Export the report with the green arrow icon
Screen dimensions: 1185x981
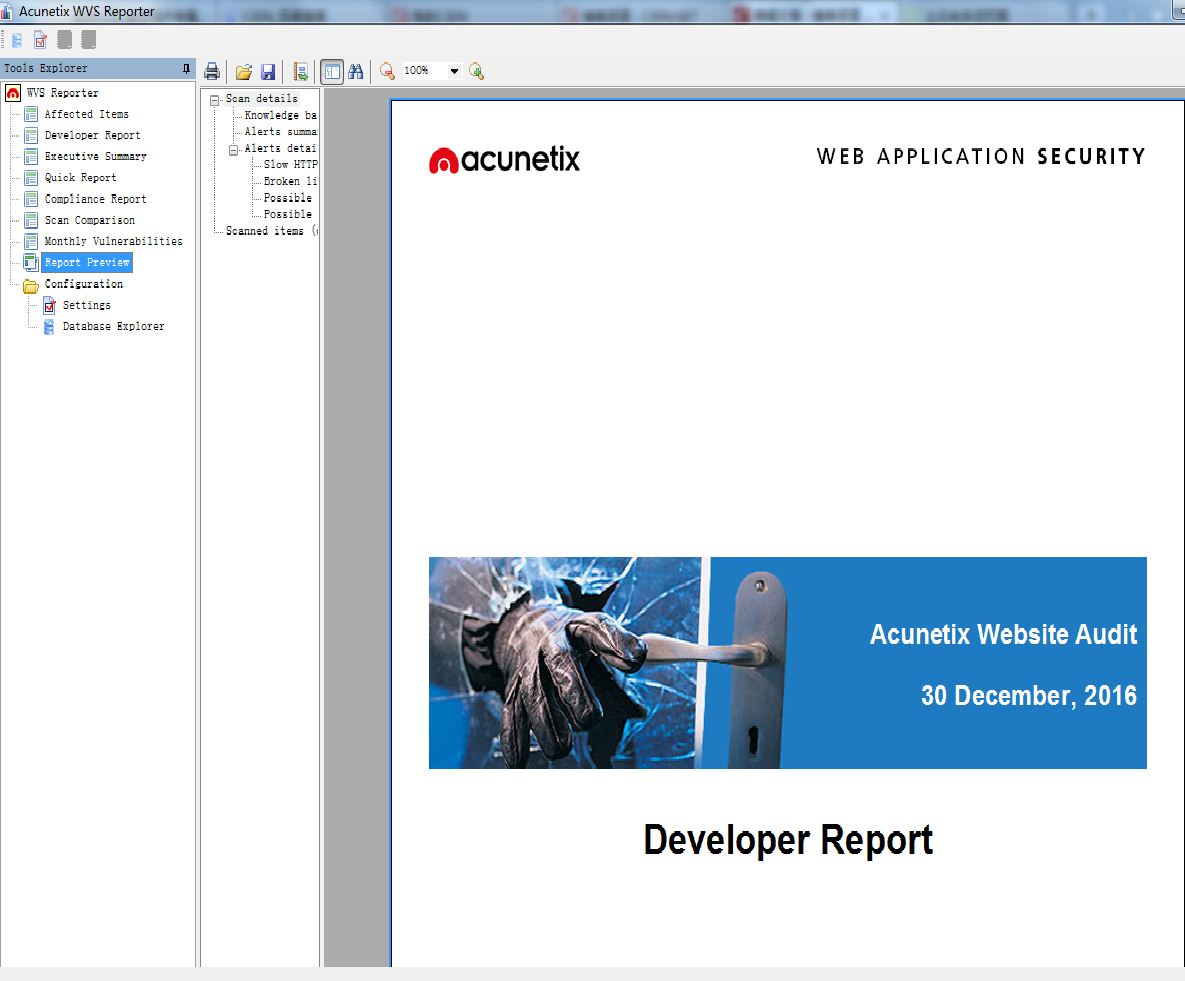pos(301,72)
